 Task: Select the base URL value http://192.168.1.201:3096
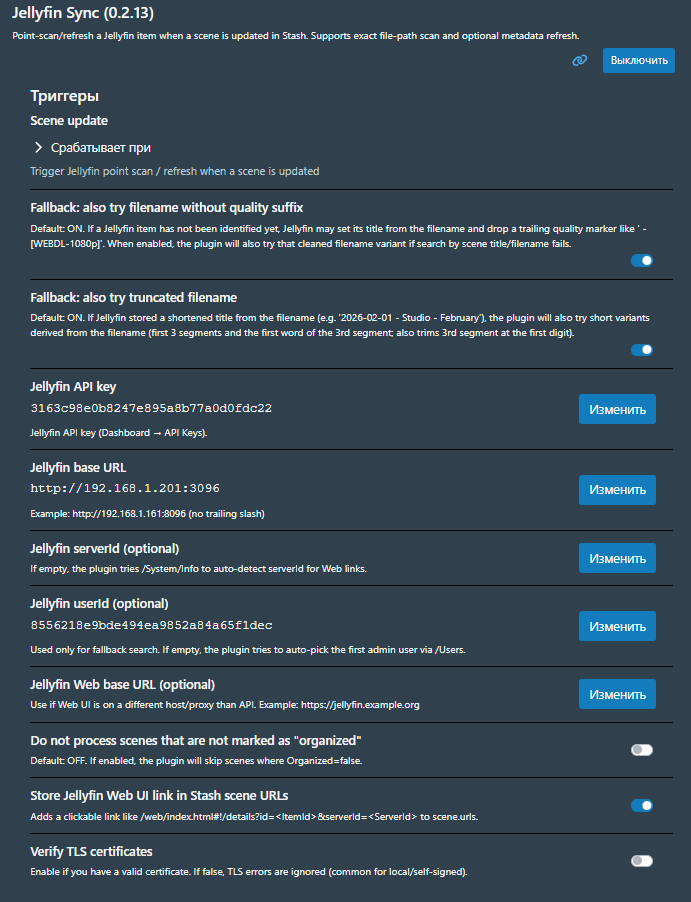coord(125,488)
